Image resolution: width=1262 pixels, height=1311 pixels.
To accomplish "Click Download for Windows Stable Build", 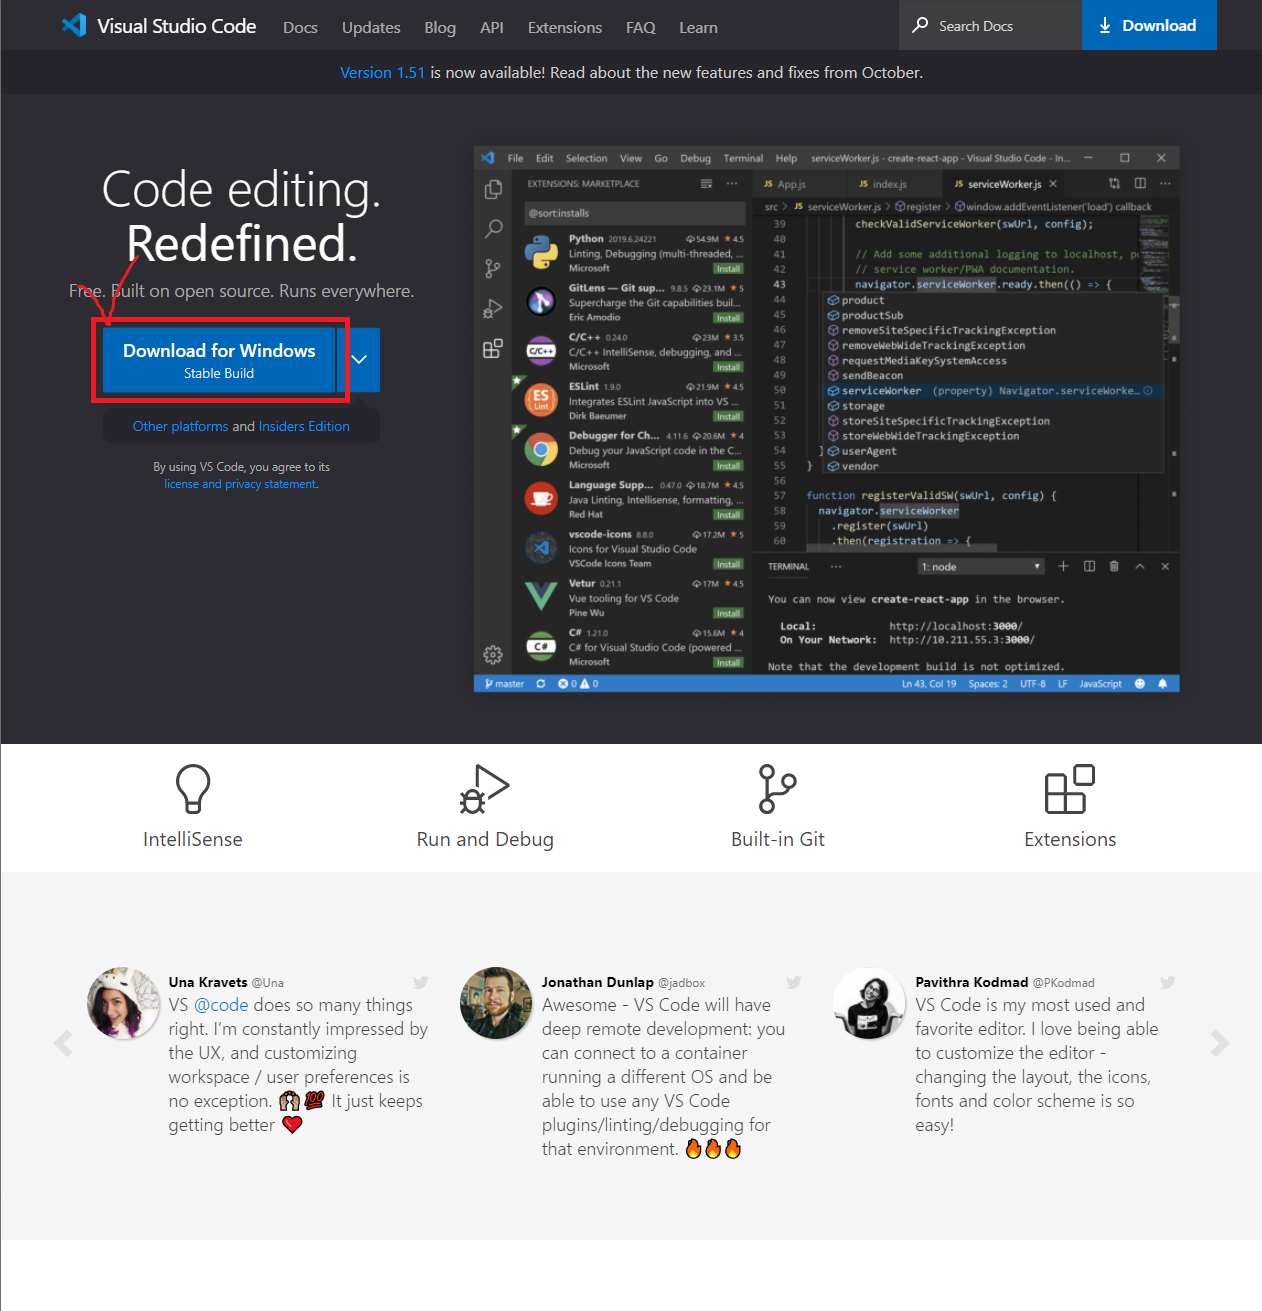I will 219,360.
